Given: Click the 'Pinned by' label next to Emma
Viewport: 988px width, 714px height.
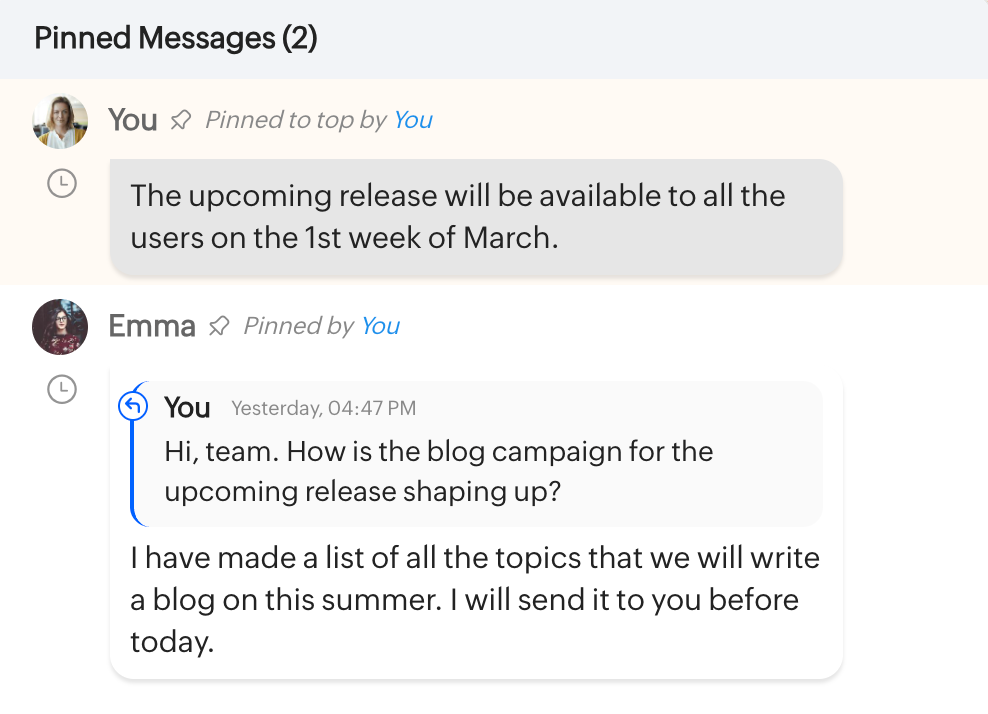Looking at the screenshot, I should (x=298, y=326).
